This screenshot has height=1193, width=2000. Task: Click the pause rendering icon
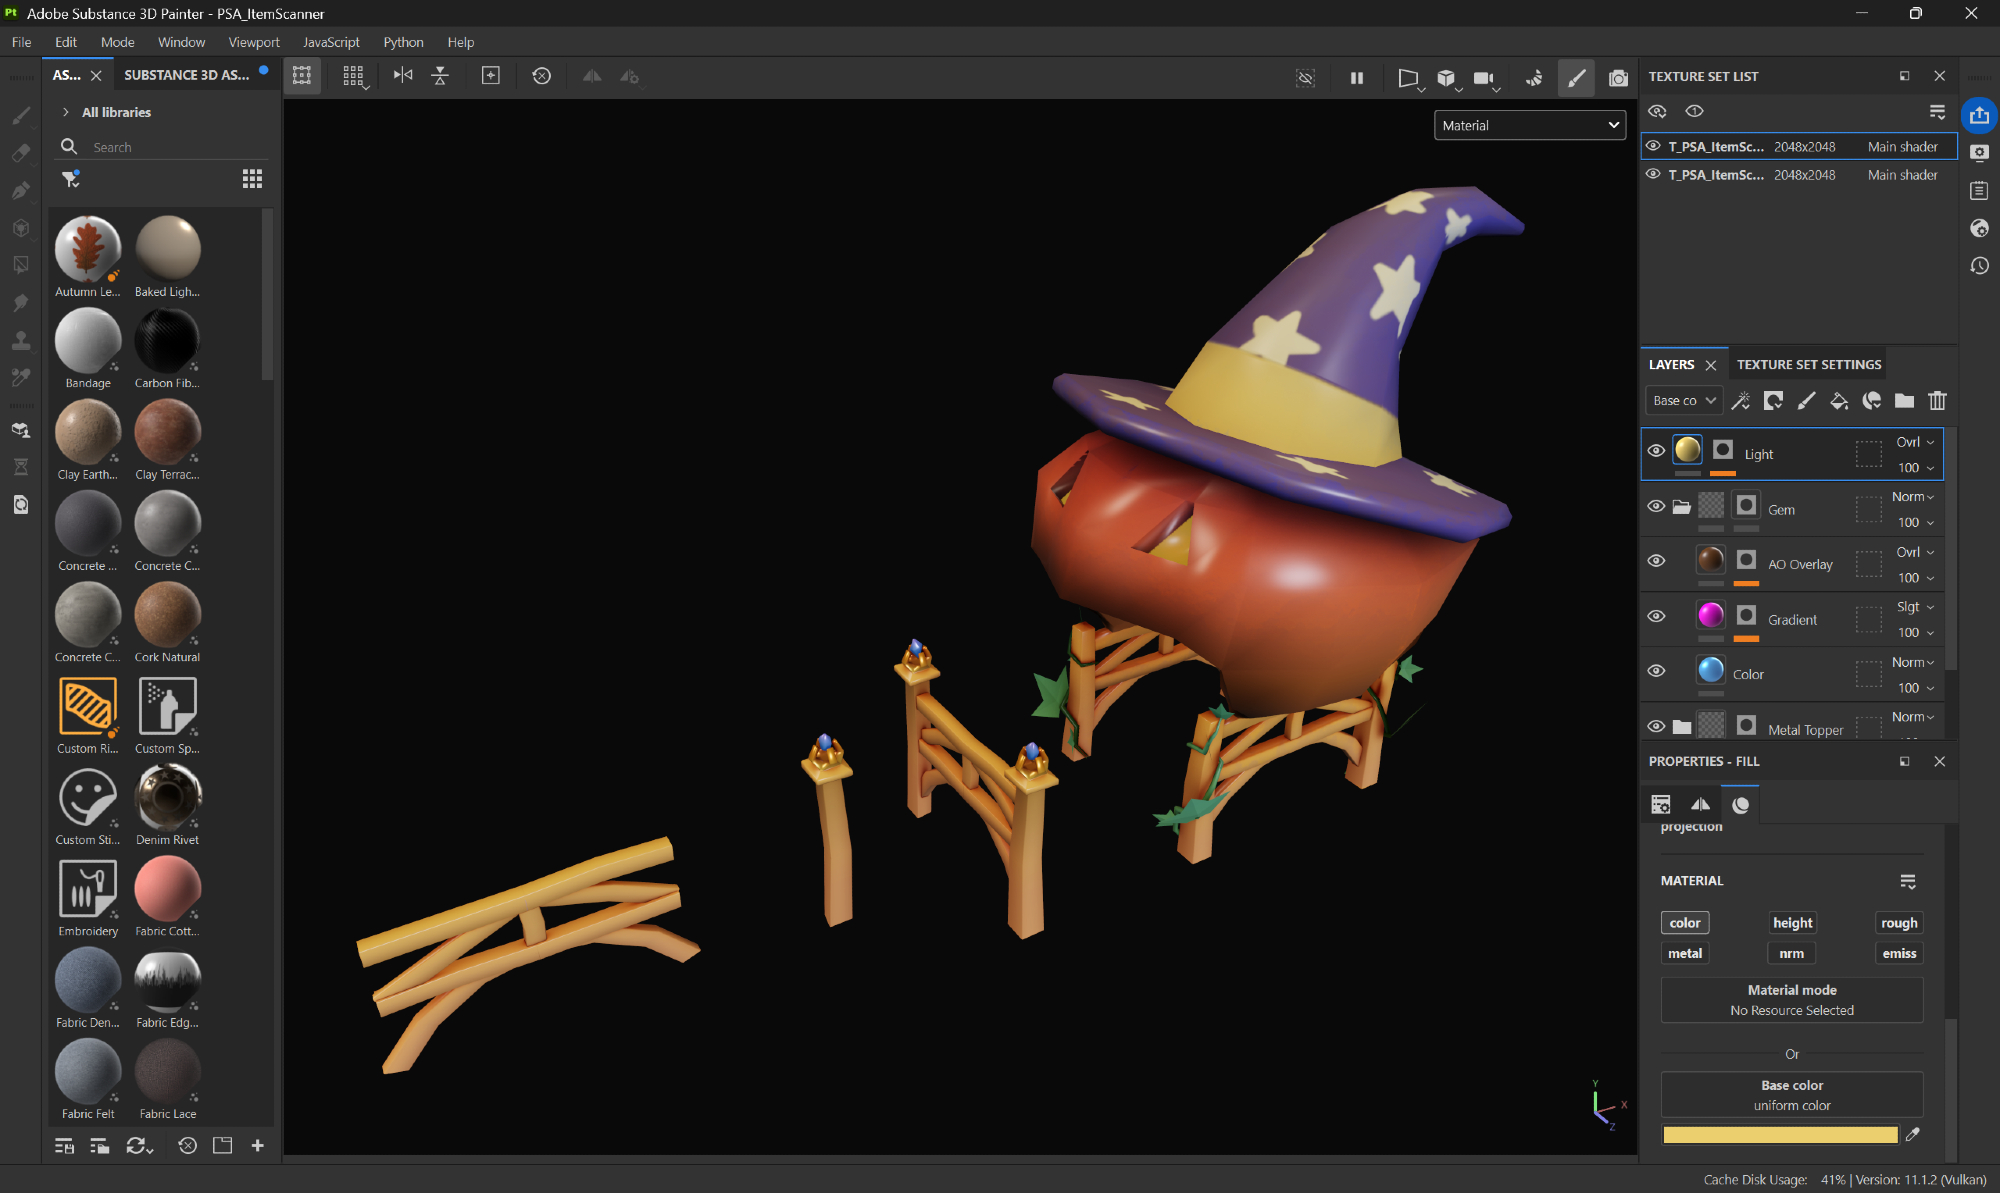pyautogui.click(x=1357, y=77)
